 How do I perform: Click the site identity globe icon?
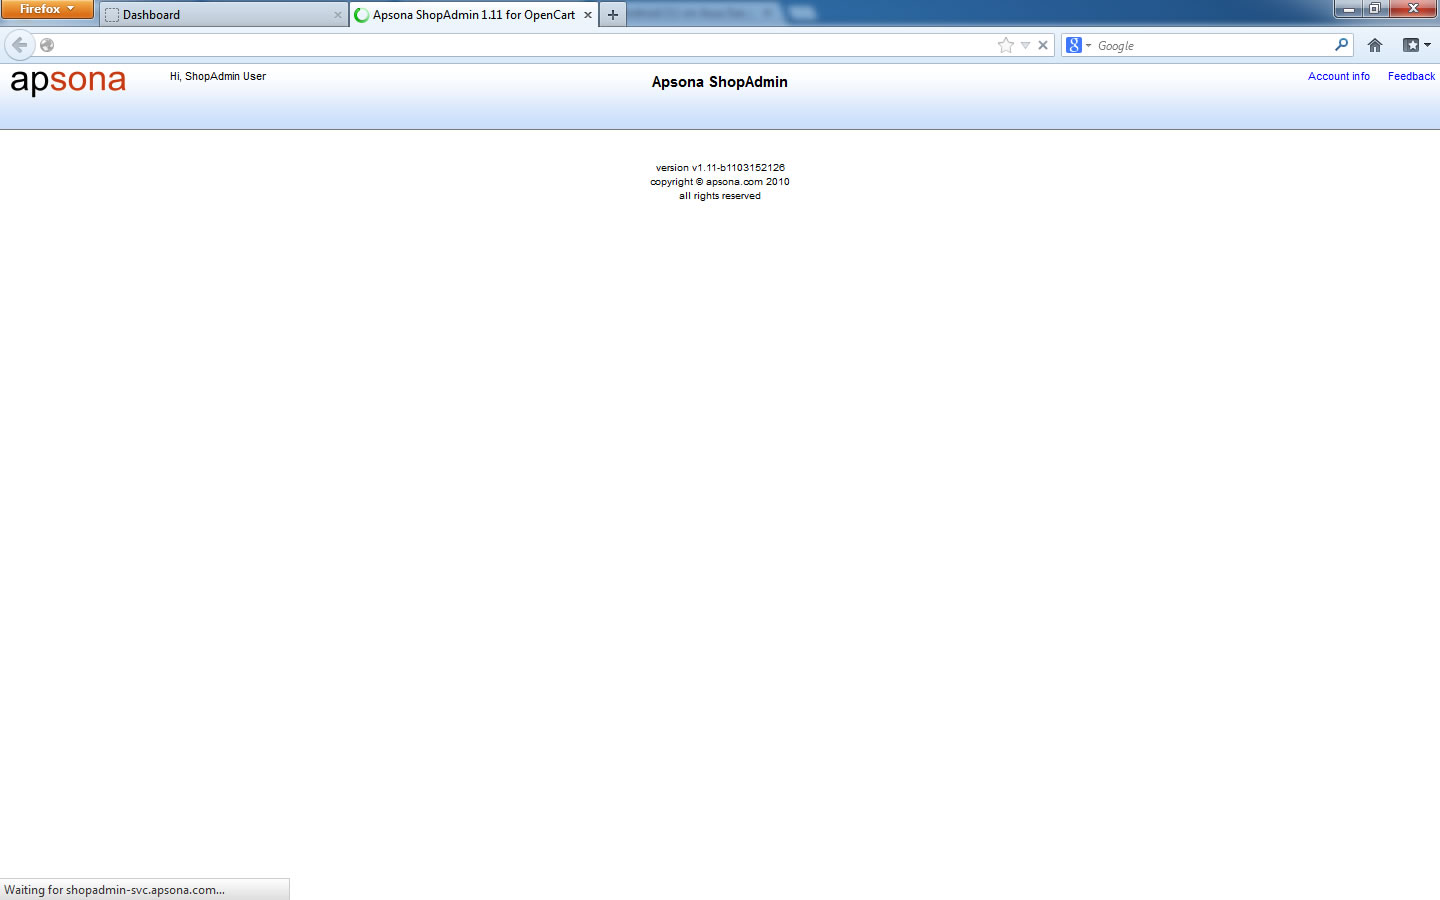click(x=47, y=45)
